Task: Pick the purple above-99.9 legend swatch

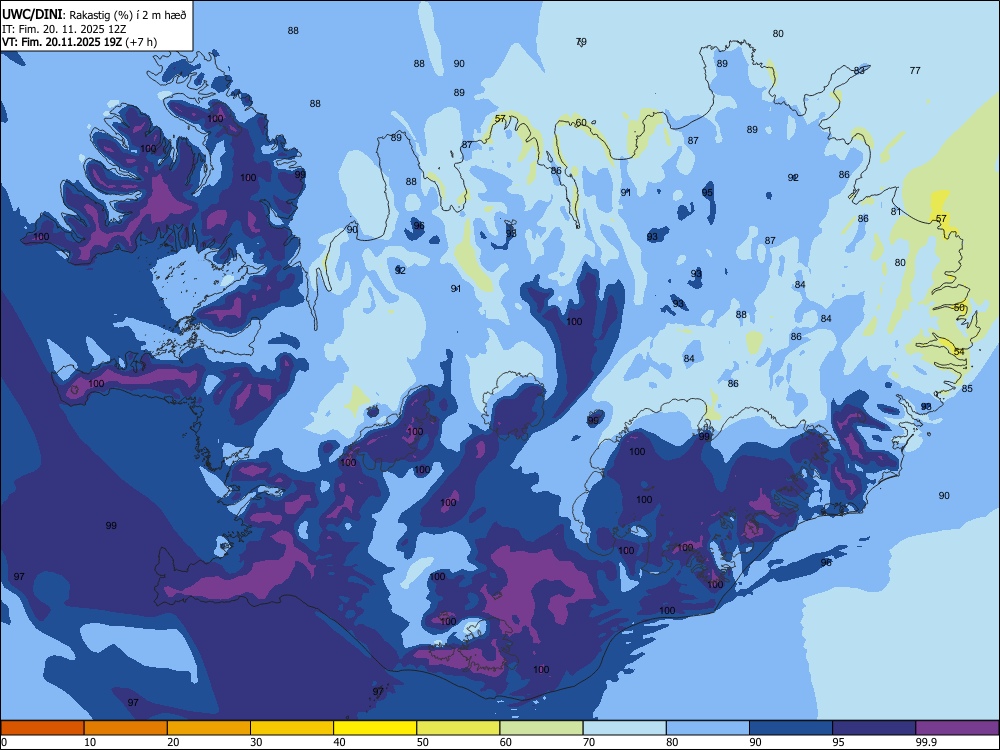Action: point(957,728)
